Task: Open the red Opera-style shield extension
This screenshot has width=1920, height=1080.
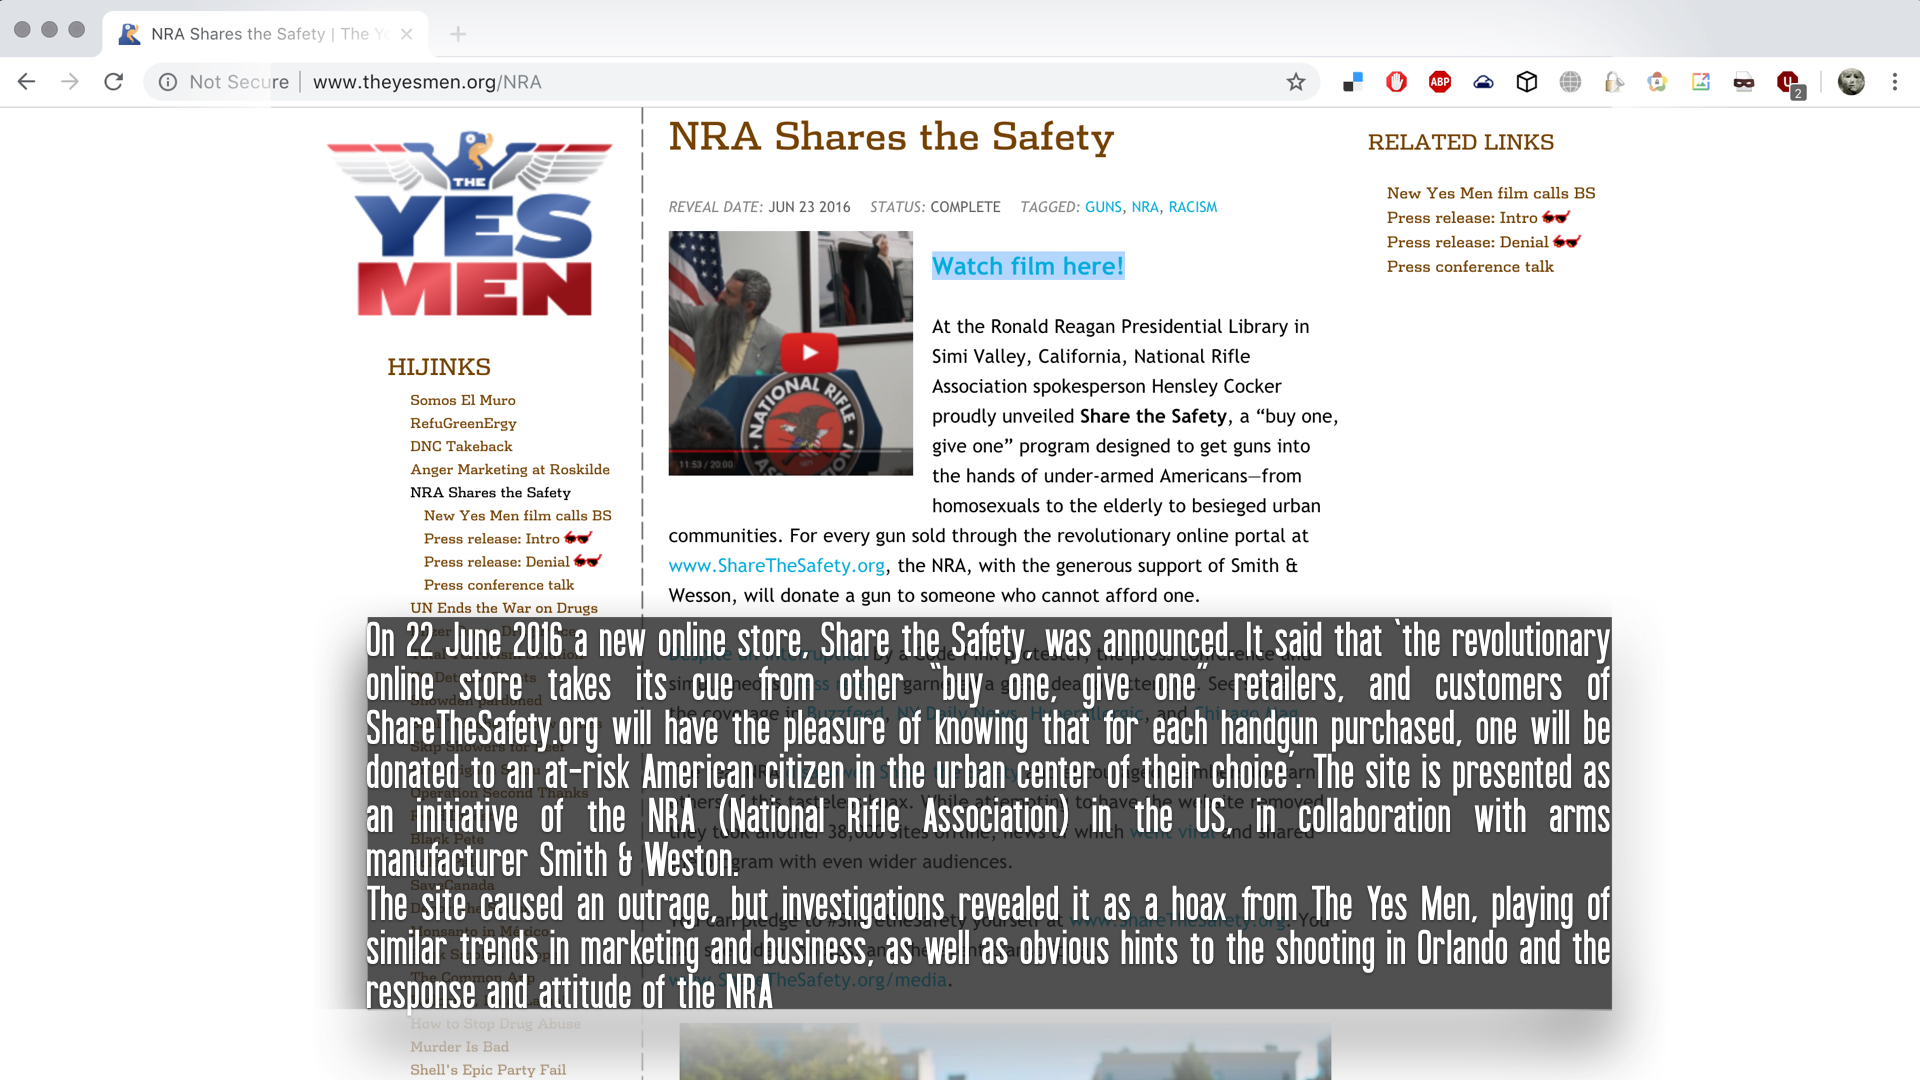Action: (1396, 82)
